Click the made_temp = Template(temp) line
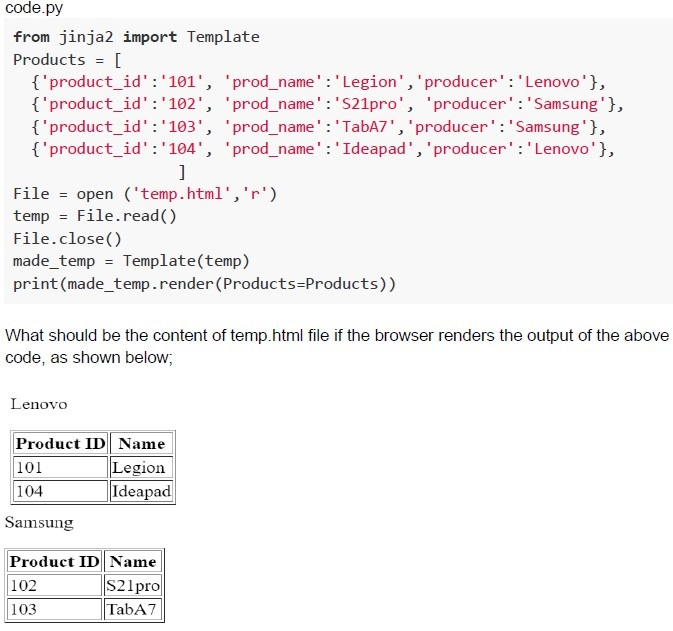 click(131, 261)
